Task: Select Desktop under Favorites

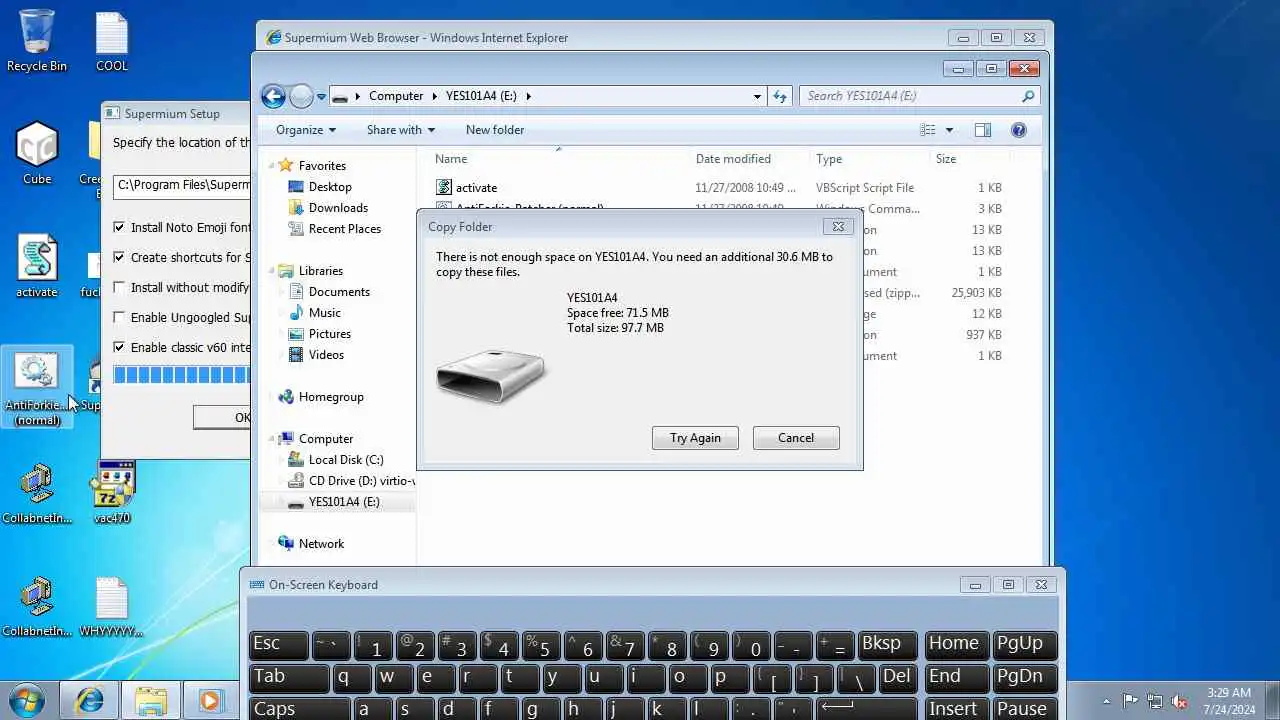Action: [x=330, y=187]
